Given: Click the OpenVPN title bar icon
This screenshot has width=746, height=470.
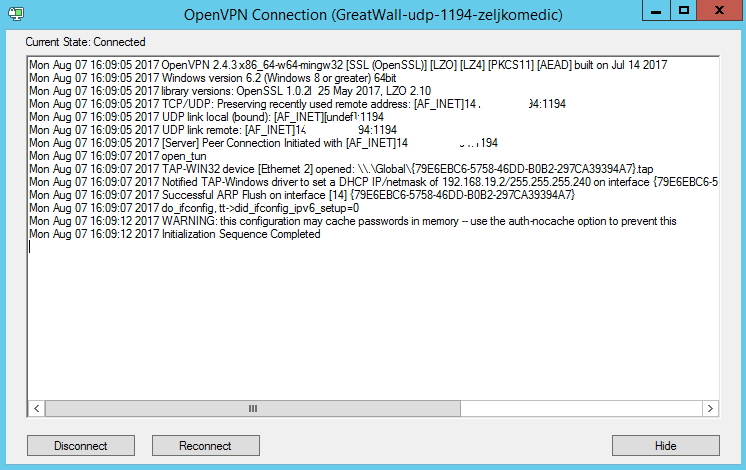Looking at the screenshot, I should [x=16, y=13].
